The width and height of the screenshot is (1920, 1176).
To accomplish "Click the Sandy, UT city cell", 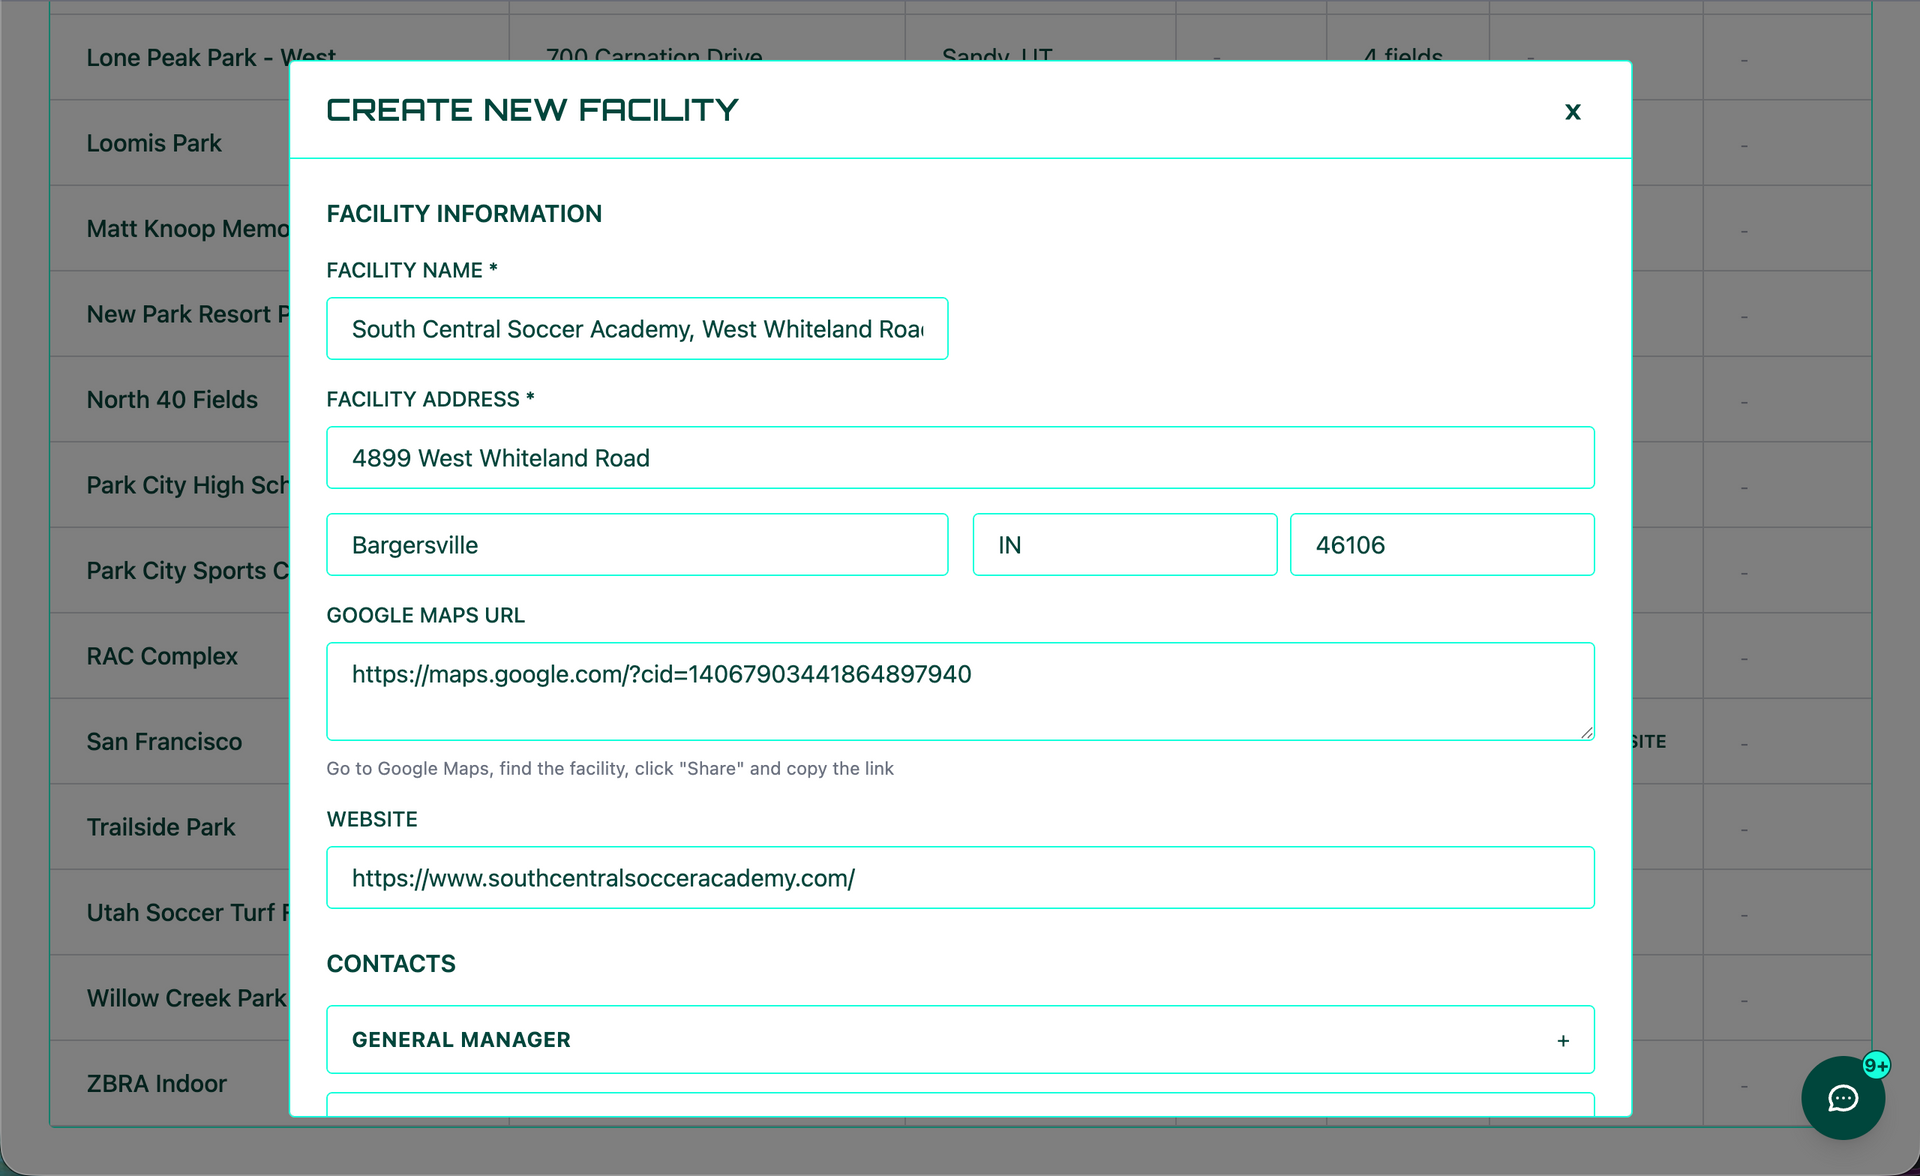I will 997,56.
